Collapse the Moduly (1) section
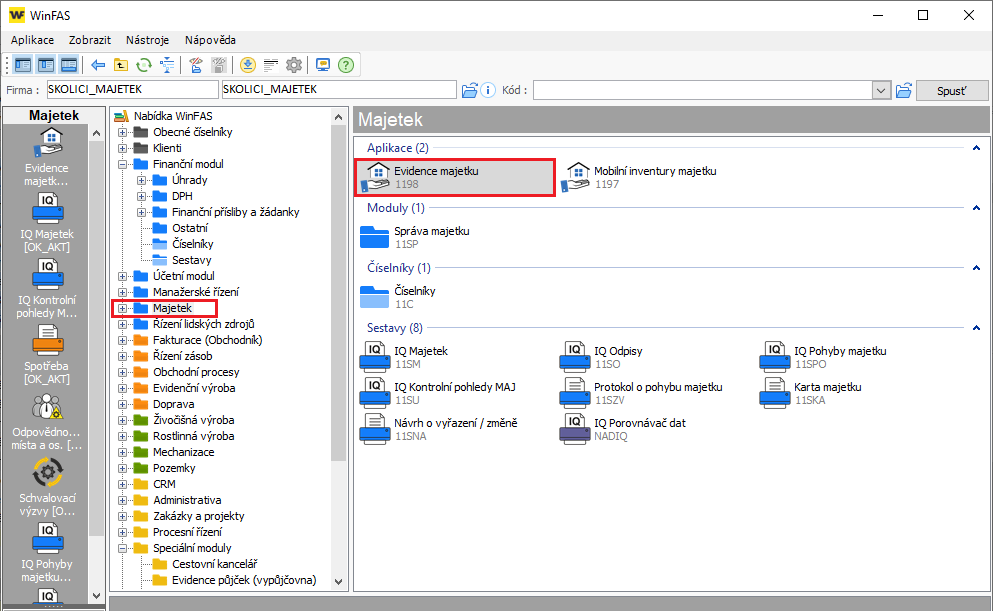The width and height of the screenshot is (993, 611). pos(977,208)
